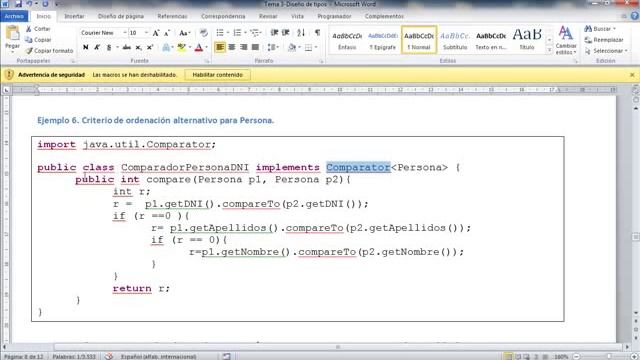Apply subscript formatting
The height and width of the screenshot is (360, 640).
tap(138, 47)
